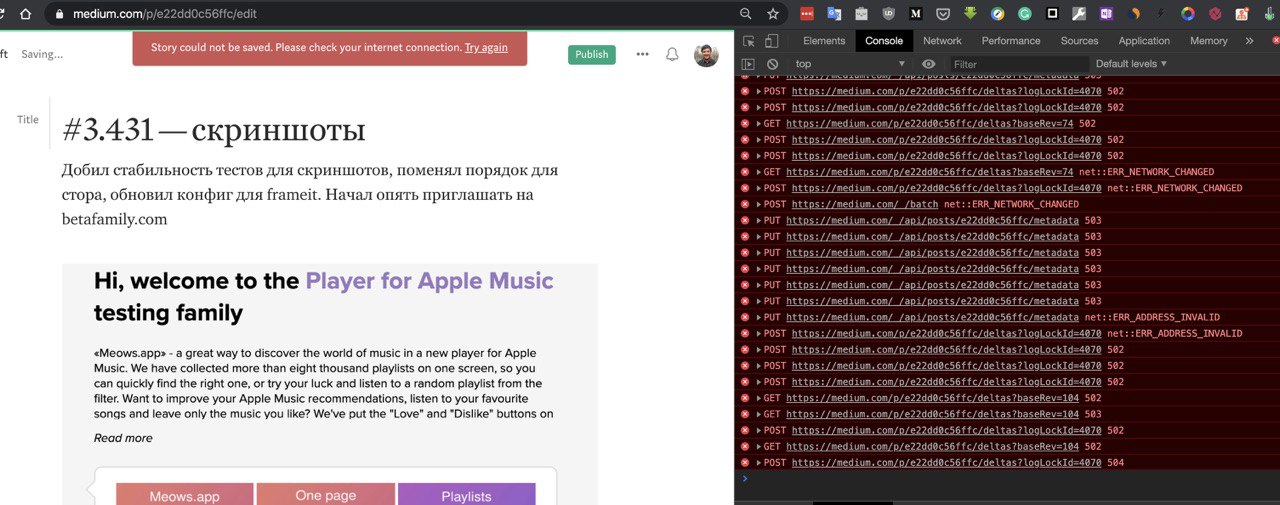Image resolution: width=1280 pixels, height=505 pixels.
Task: Open the Memory tab
Action: (x=1208, y=41)
